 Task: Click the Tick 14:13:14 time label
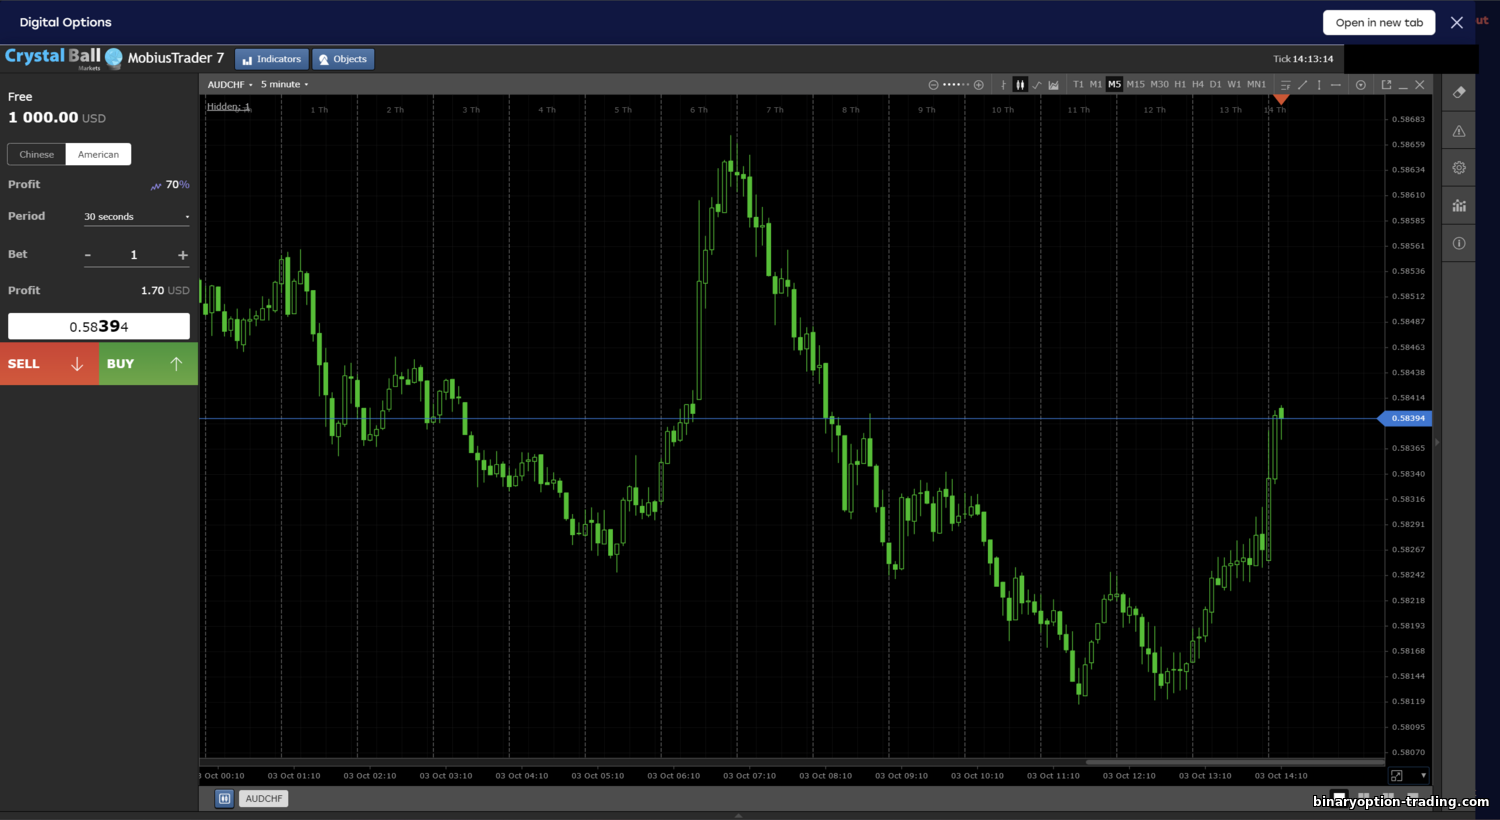pos(1303,59)
